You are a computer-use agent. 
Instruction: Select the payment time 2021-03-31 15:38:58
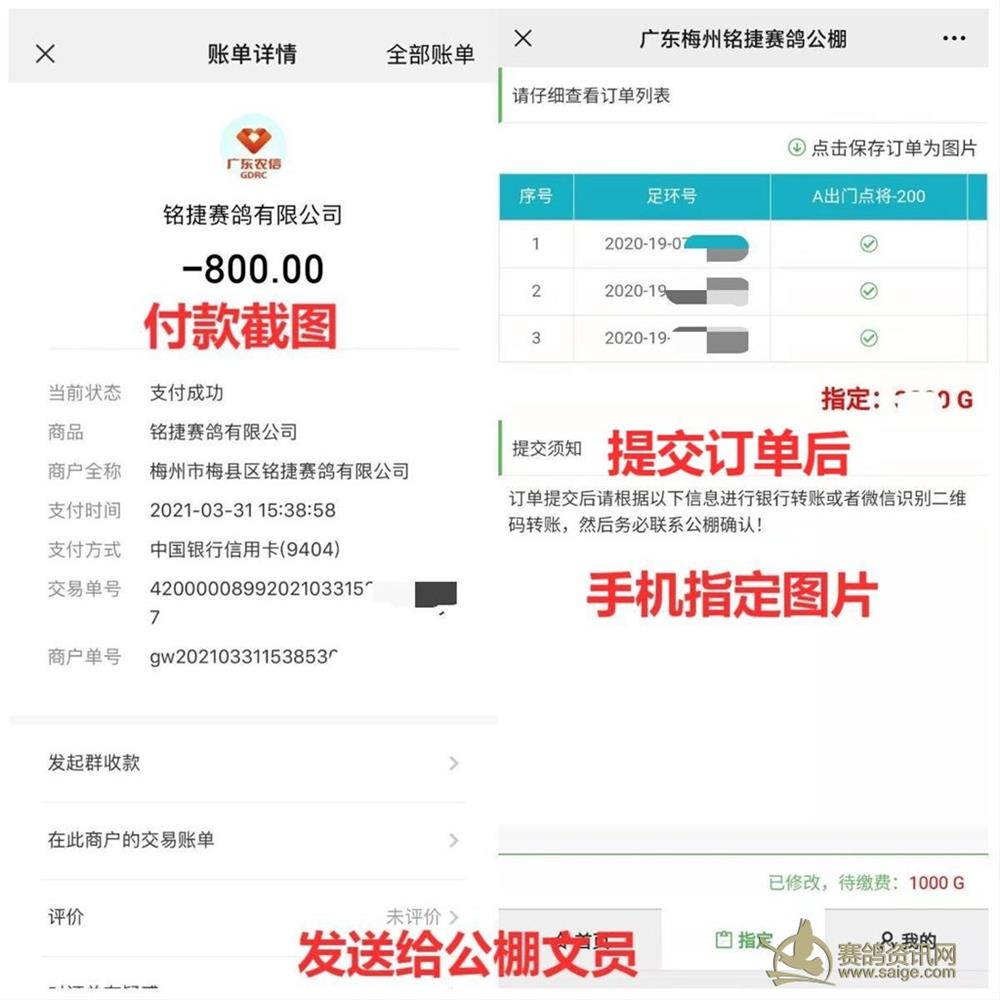(x=243, y=510)
